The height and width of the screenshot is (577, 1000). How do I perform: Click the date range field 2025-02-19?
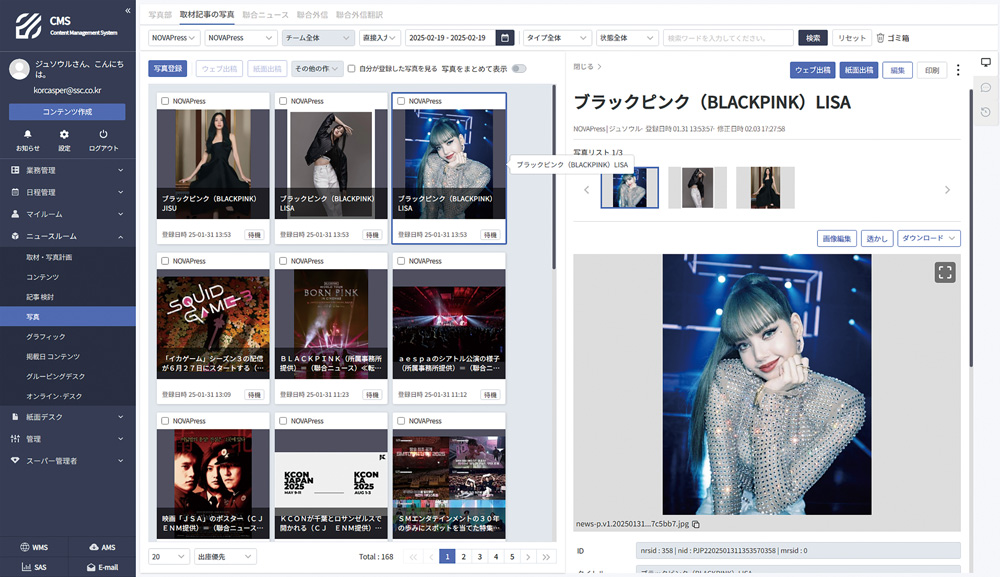(450, 38)
